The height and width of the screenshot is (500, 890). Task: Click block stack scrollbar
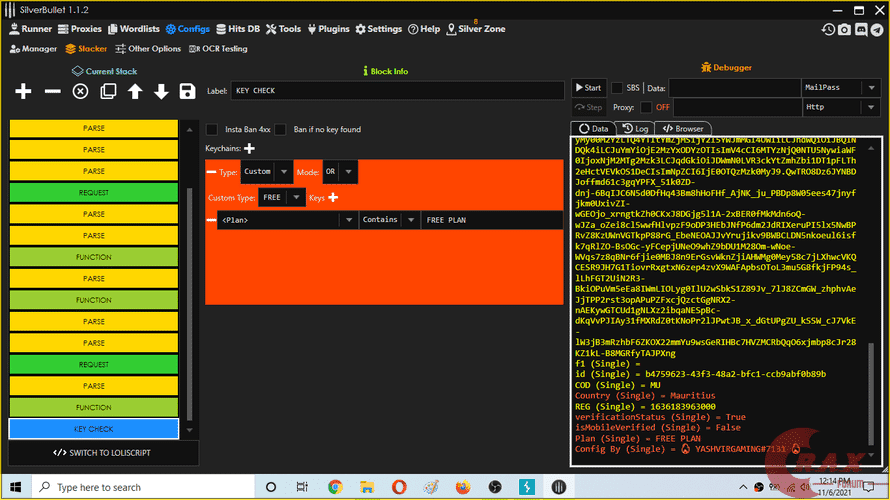(190, 302)
